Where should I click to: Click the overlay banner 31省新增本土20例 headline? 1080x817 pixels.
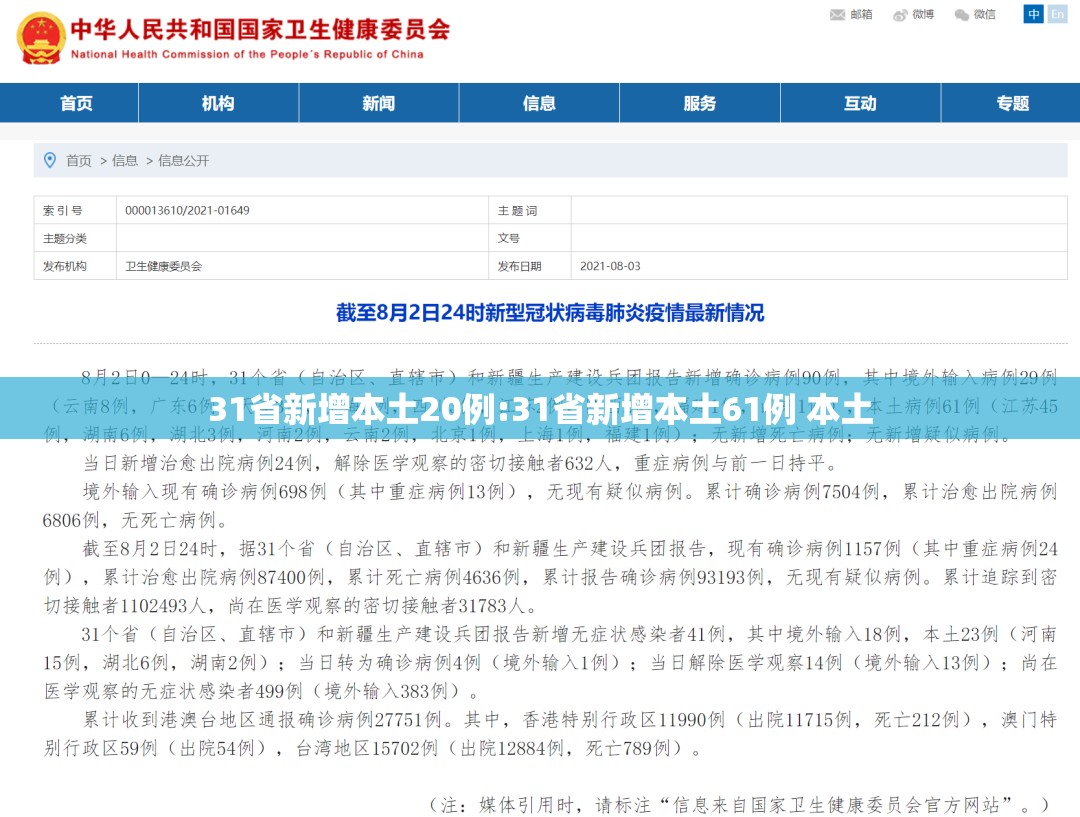540,409
